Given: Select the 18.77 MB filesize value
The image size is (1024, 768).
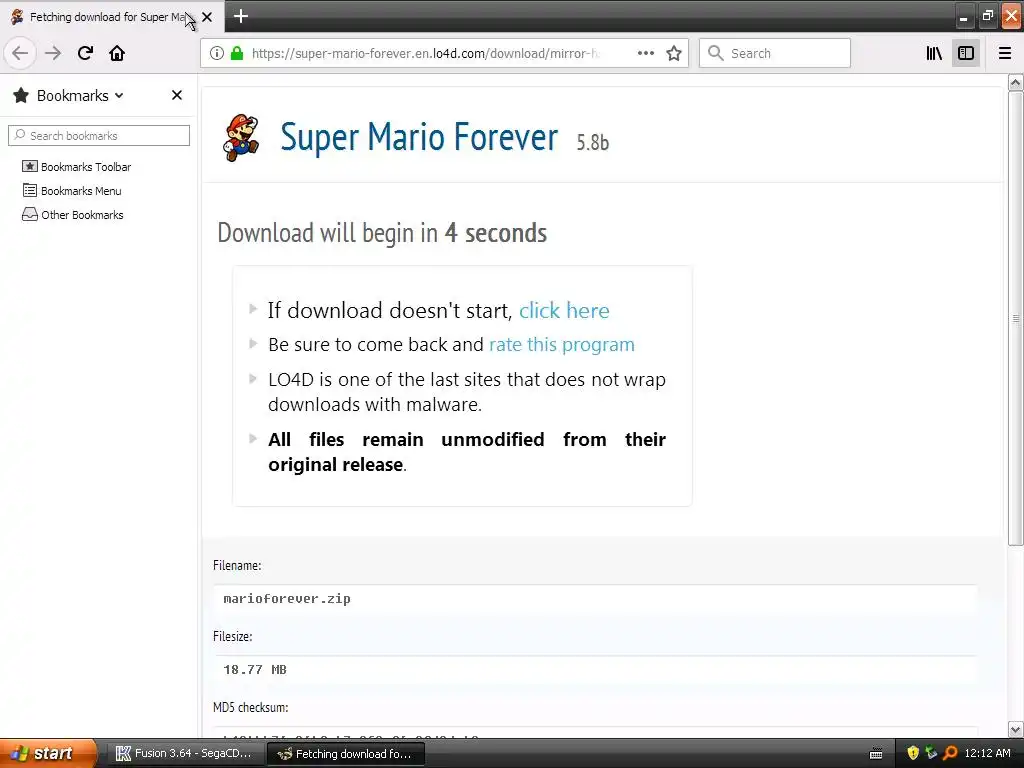Looking at the screenshot, I should (x=255, y=669).
